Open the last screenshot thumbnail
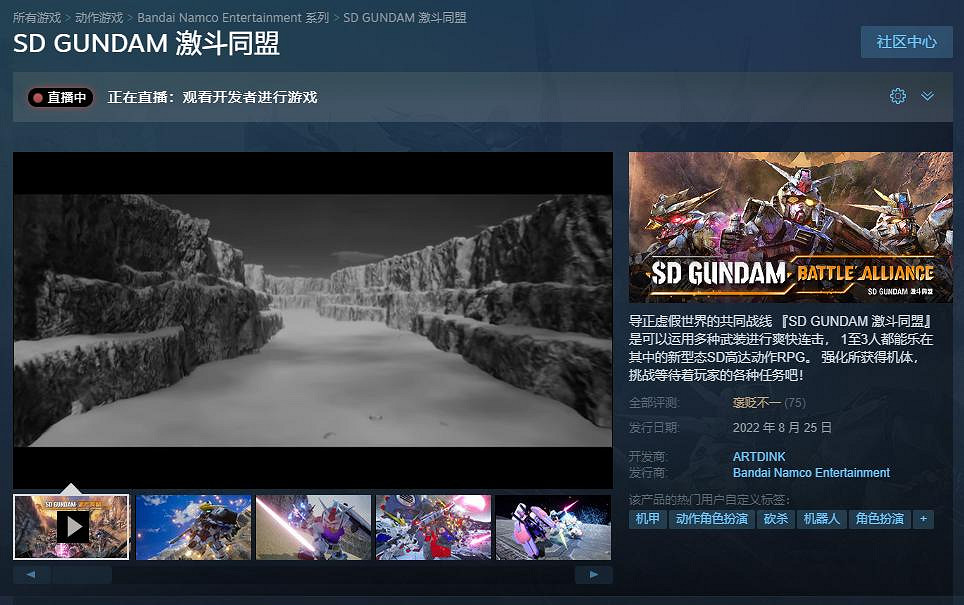964x605 pixels. 554,527
